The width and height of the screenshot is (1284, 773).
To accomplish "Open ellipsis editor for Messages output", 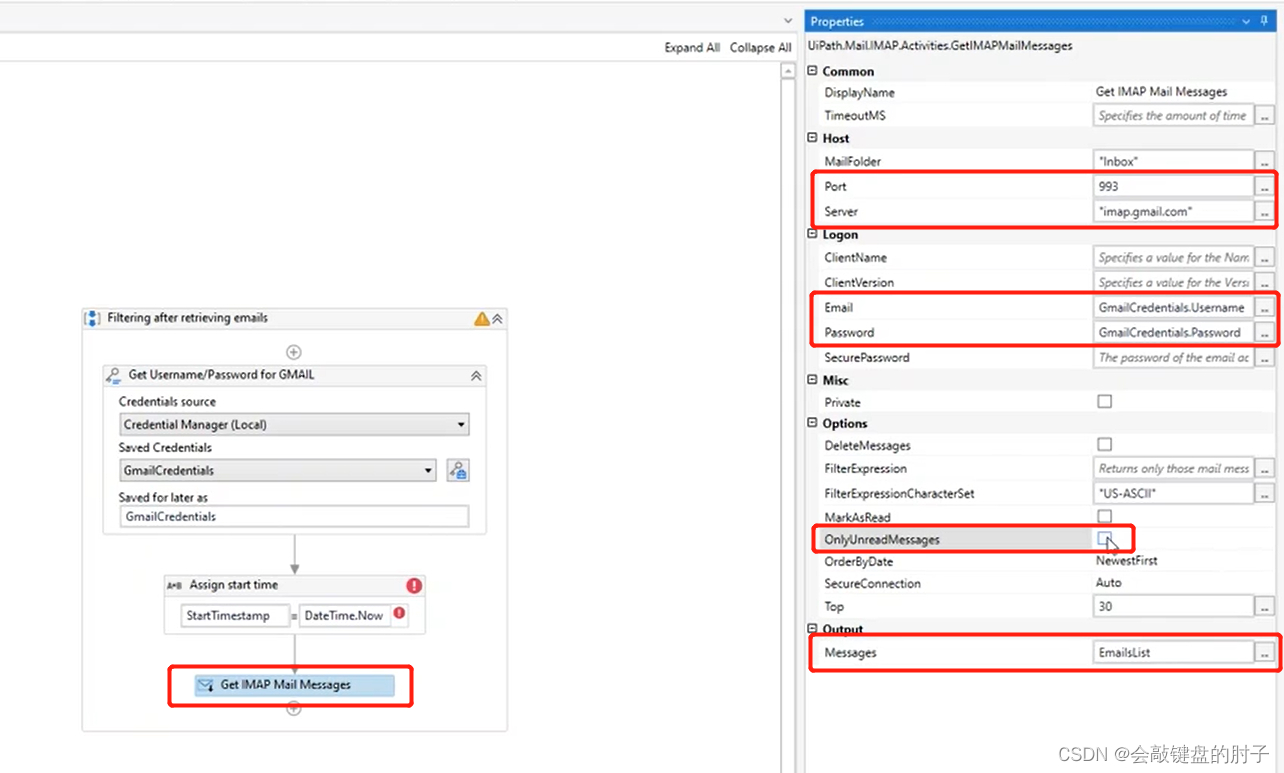I will tap(1265, 652).
